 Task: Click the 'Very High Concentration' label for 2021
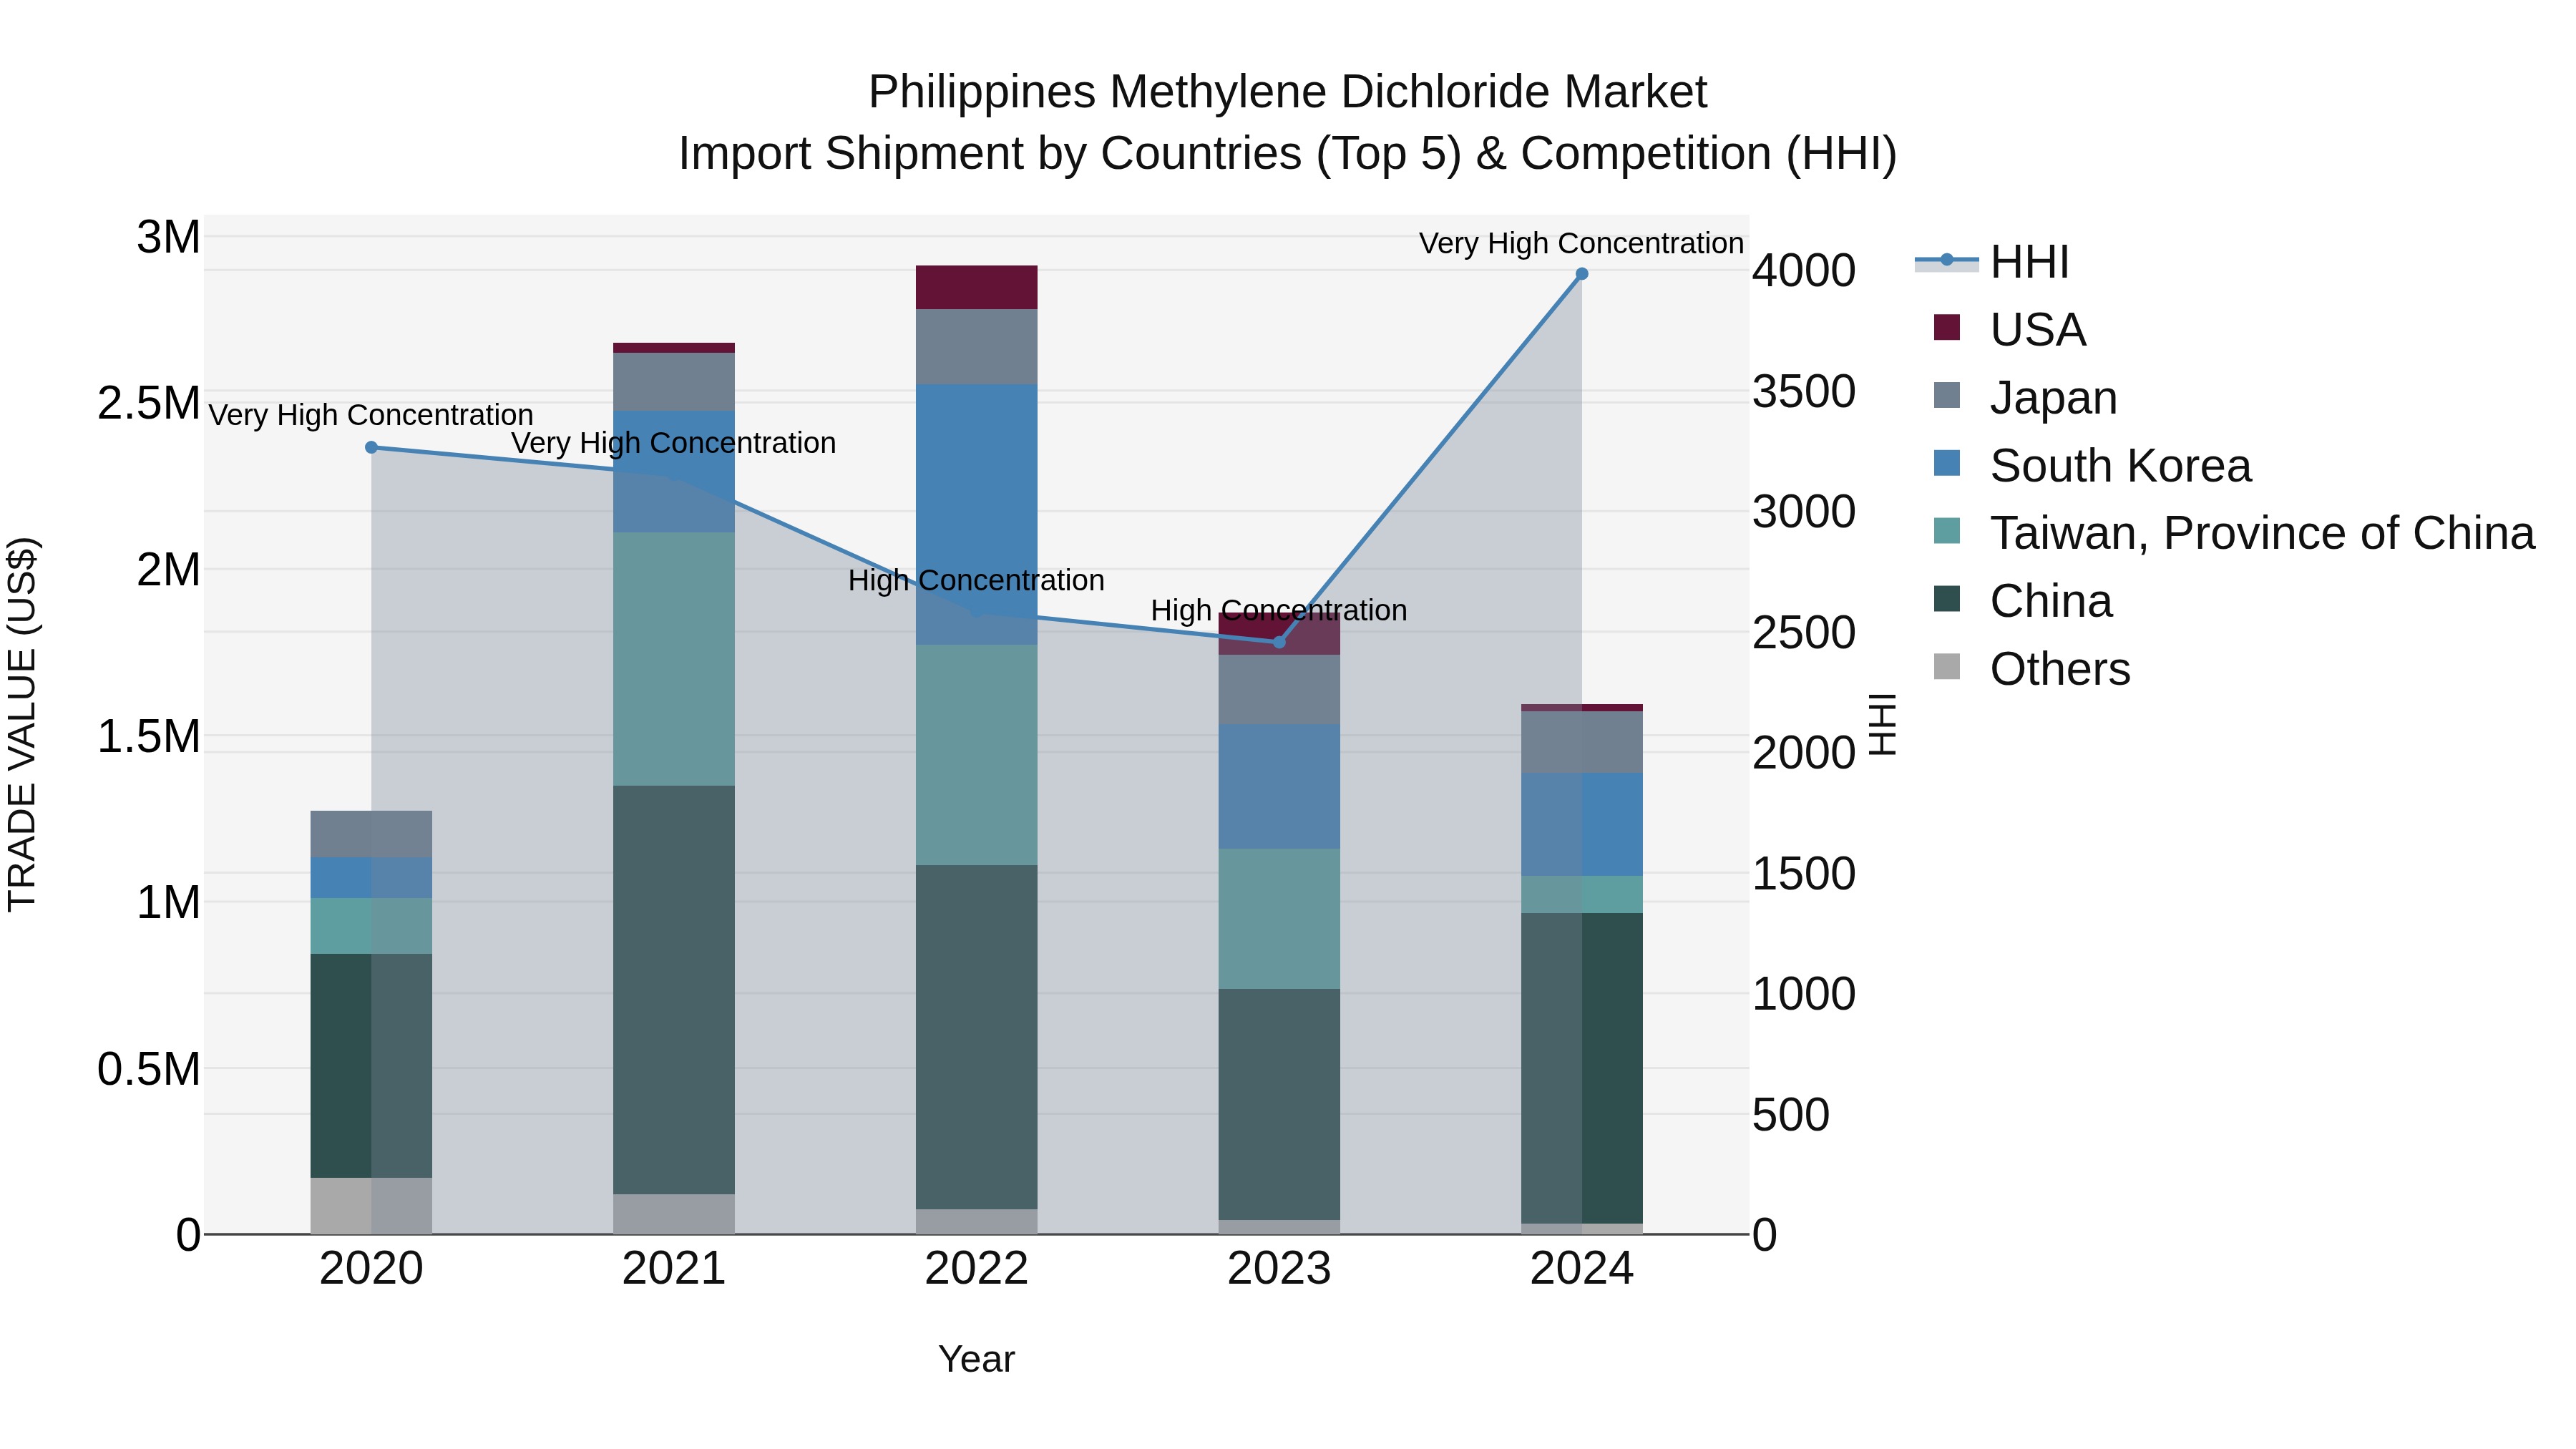(674, 443)
